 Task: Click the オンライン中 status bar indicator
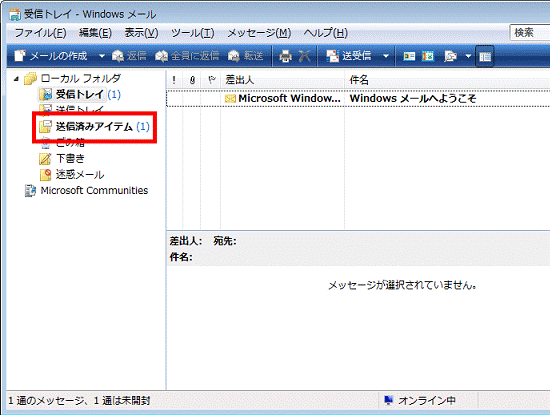421,400
